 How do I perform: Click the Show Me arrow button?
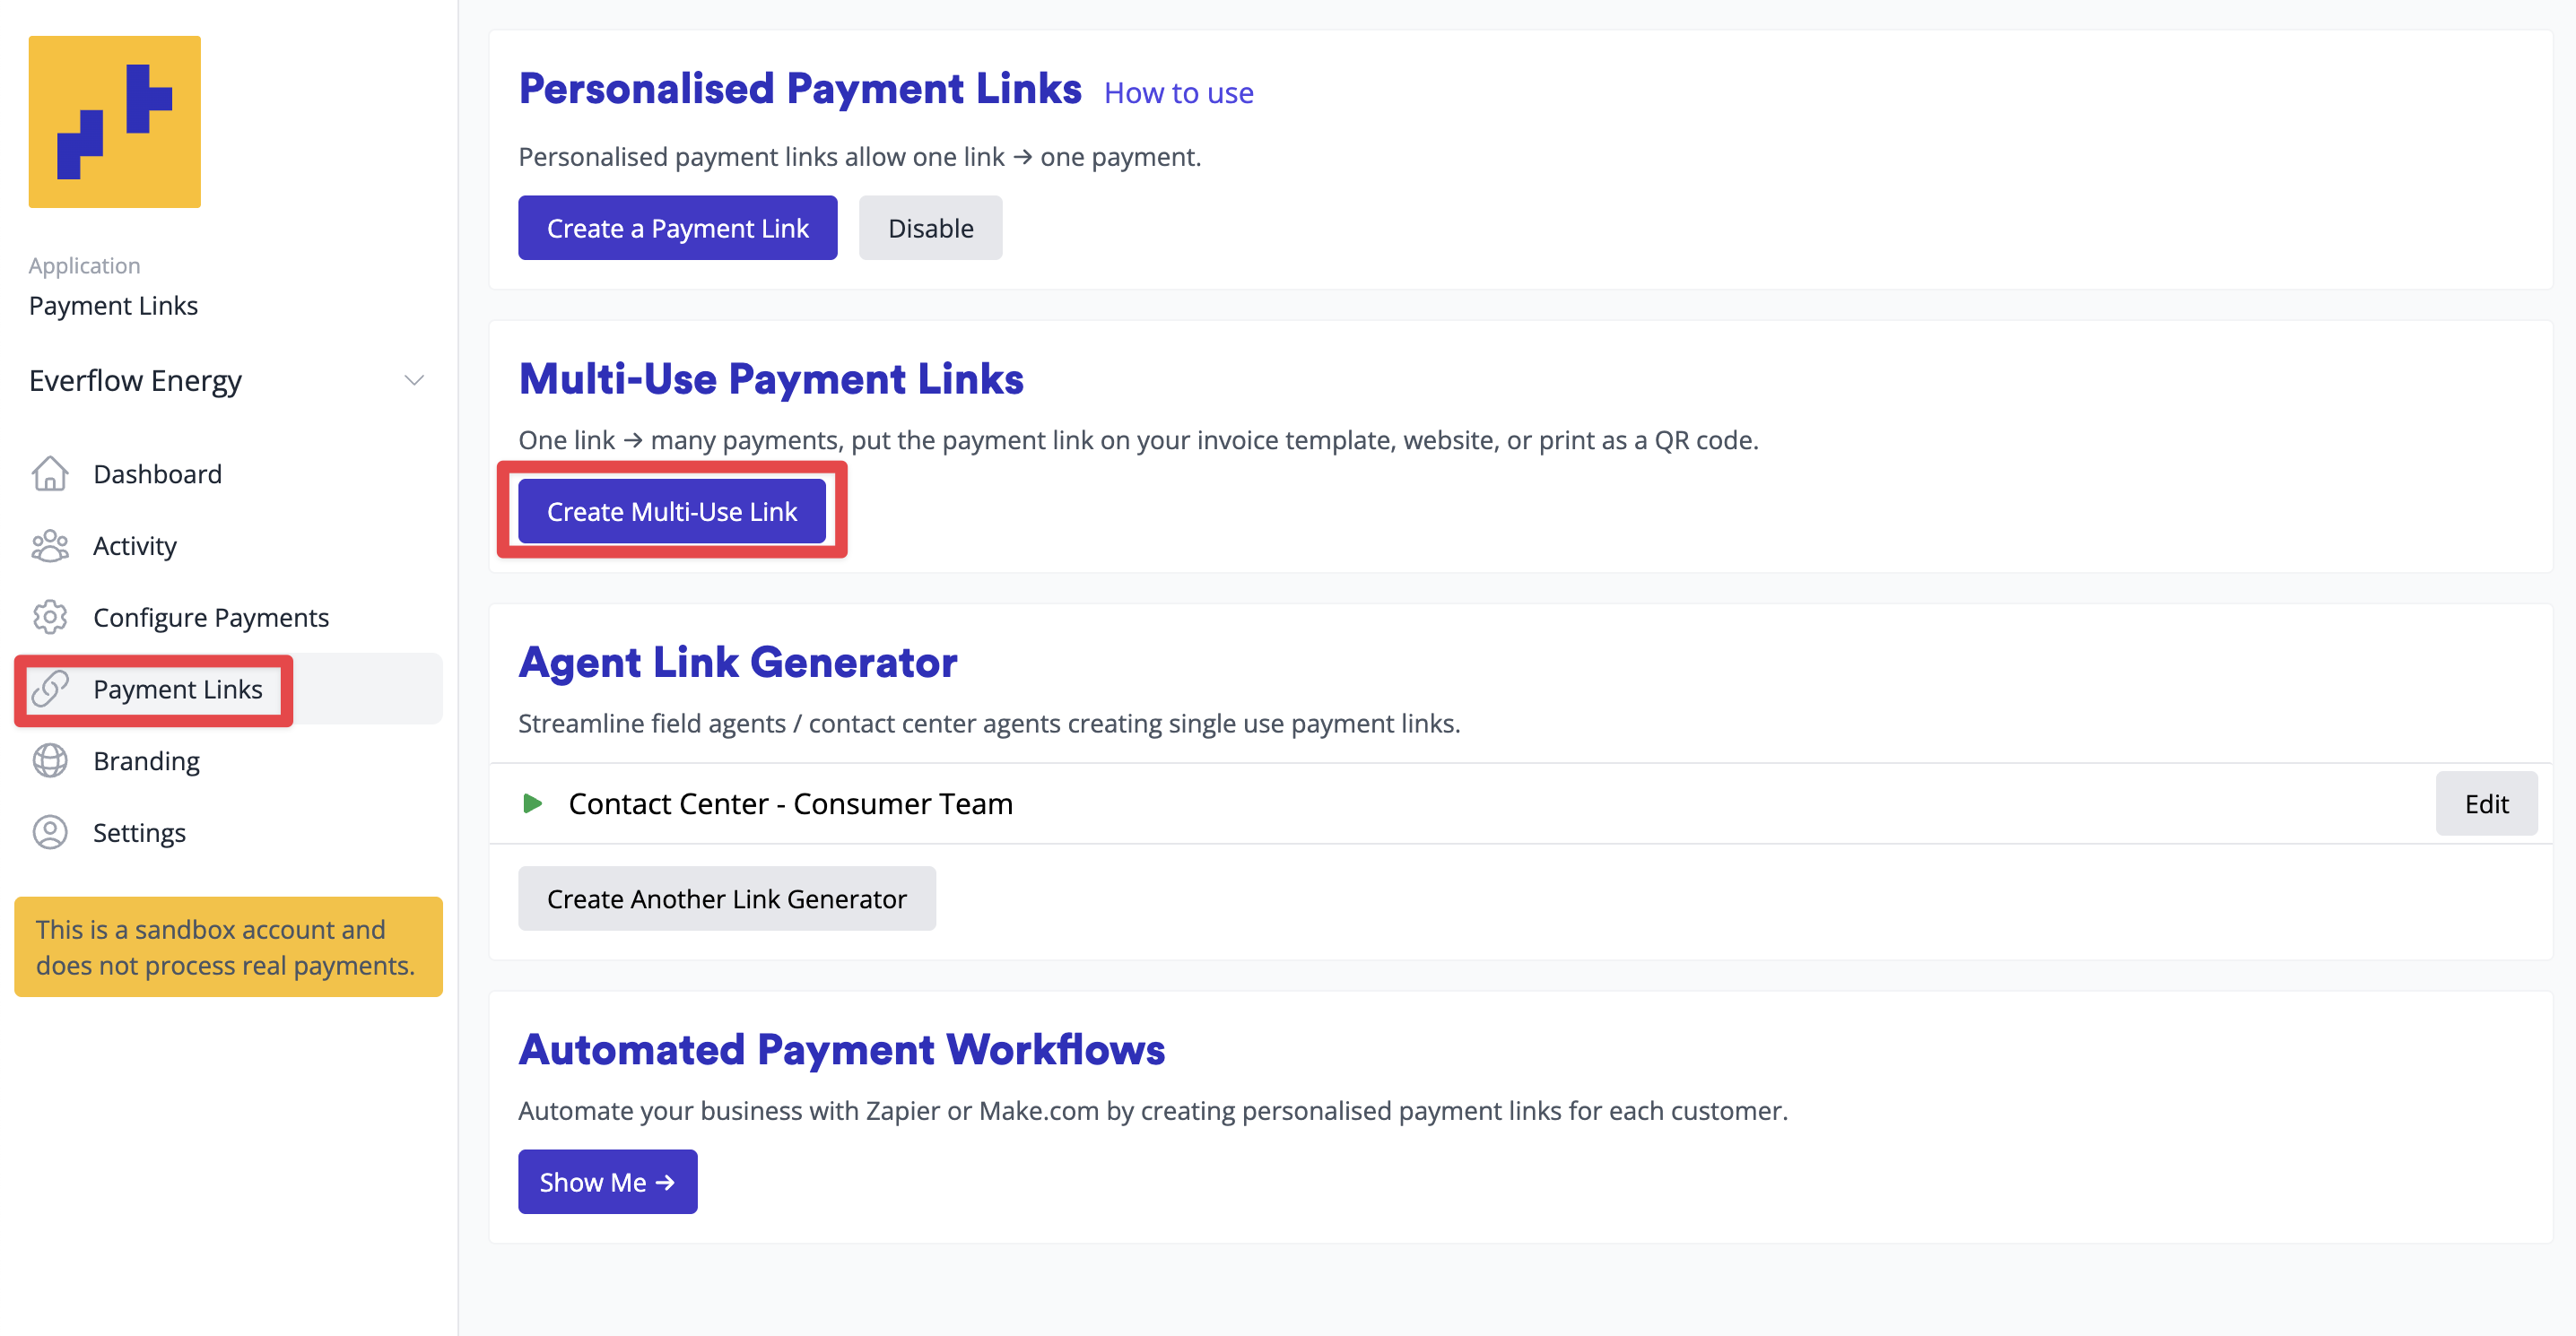(x=607, y=1182)
